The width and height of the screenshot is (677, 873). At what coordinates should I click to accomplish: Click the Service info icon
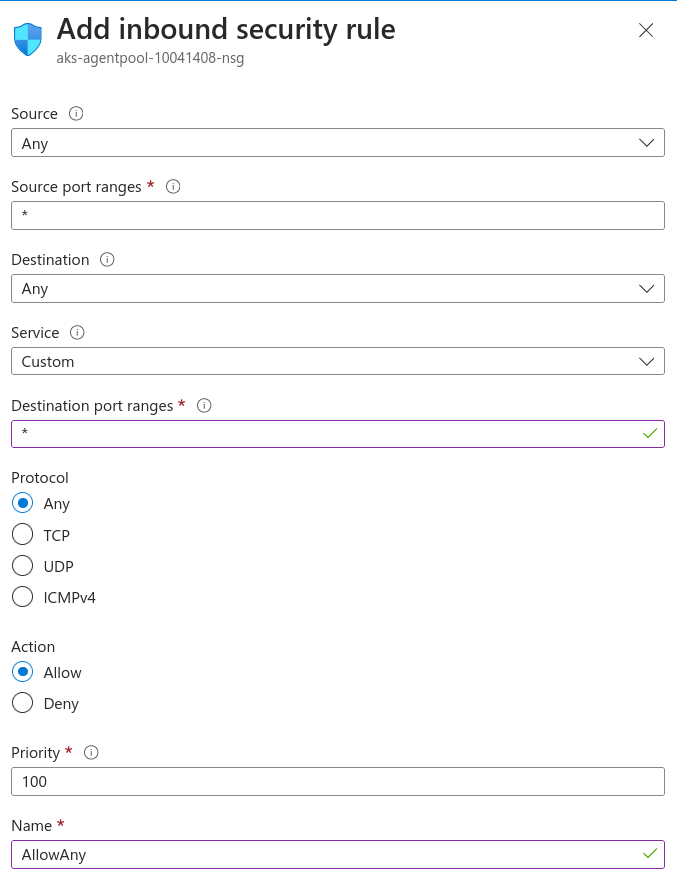tap(77, 333)
